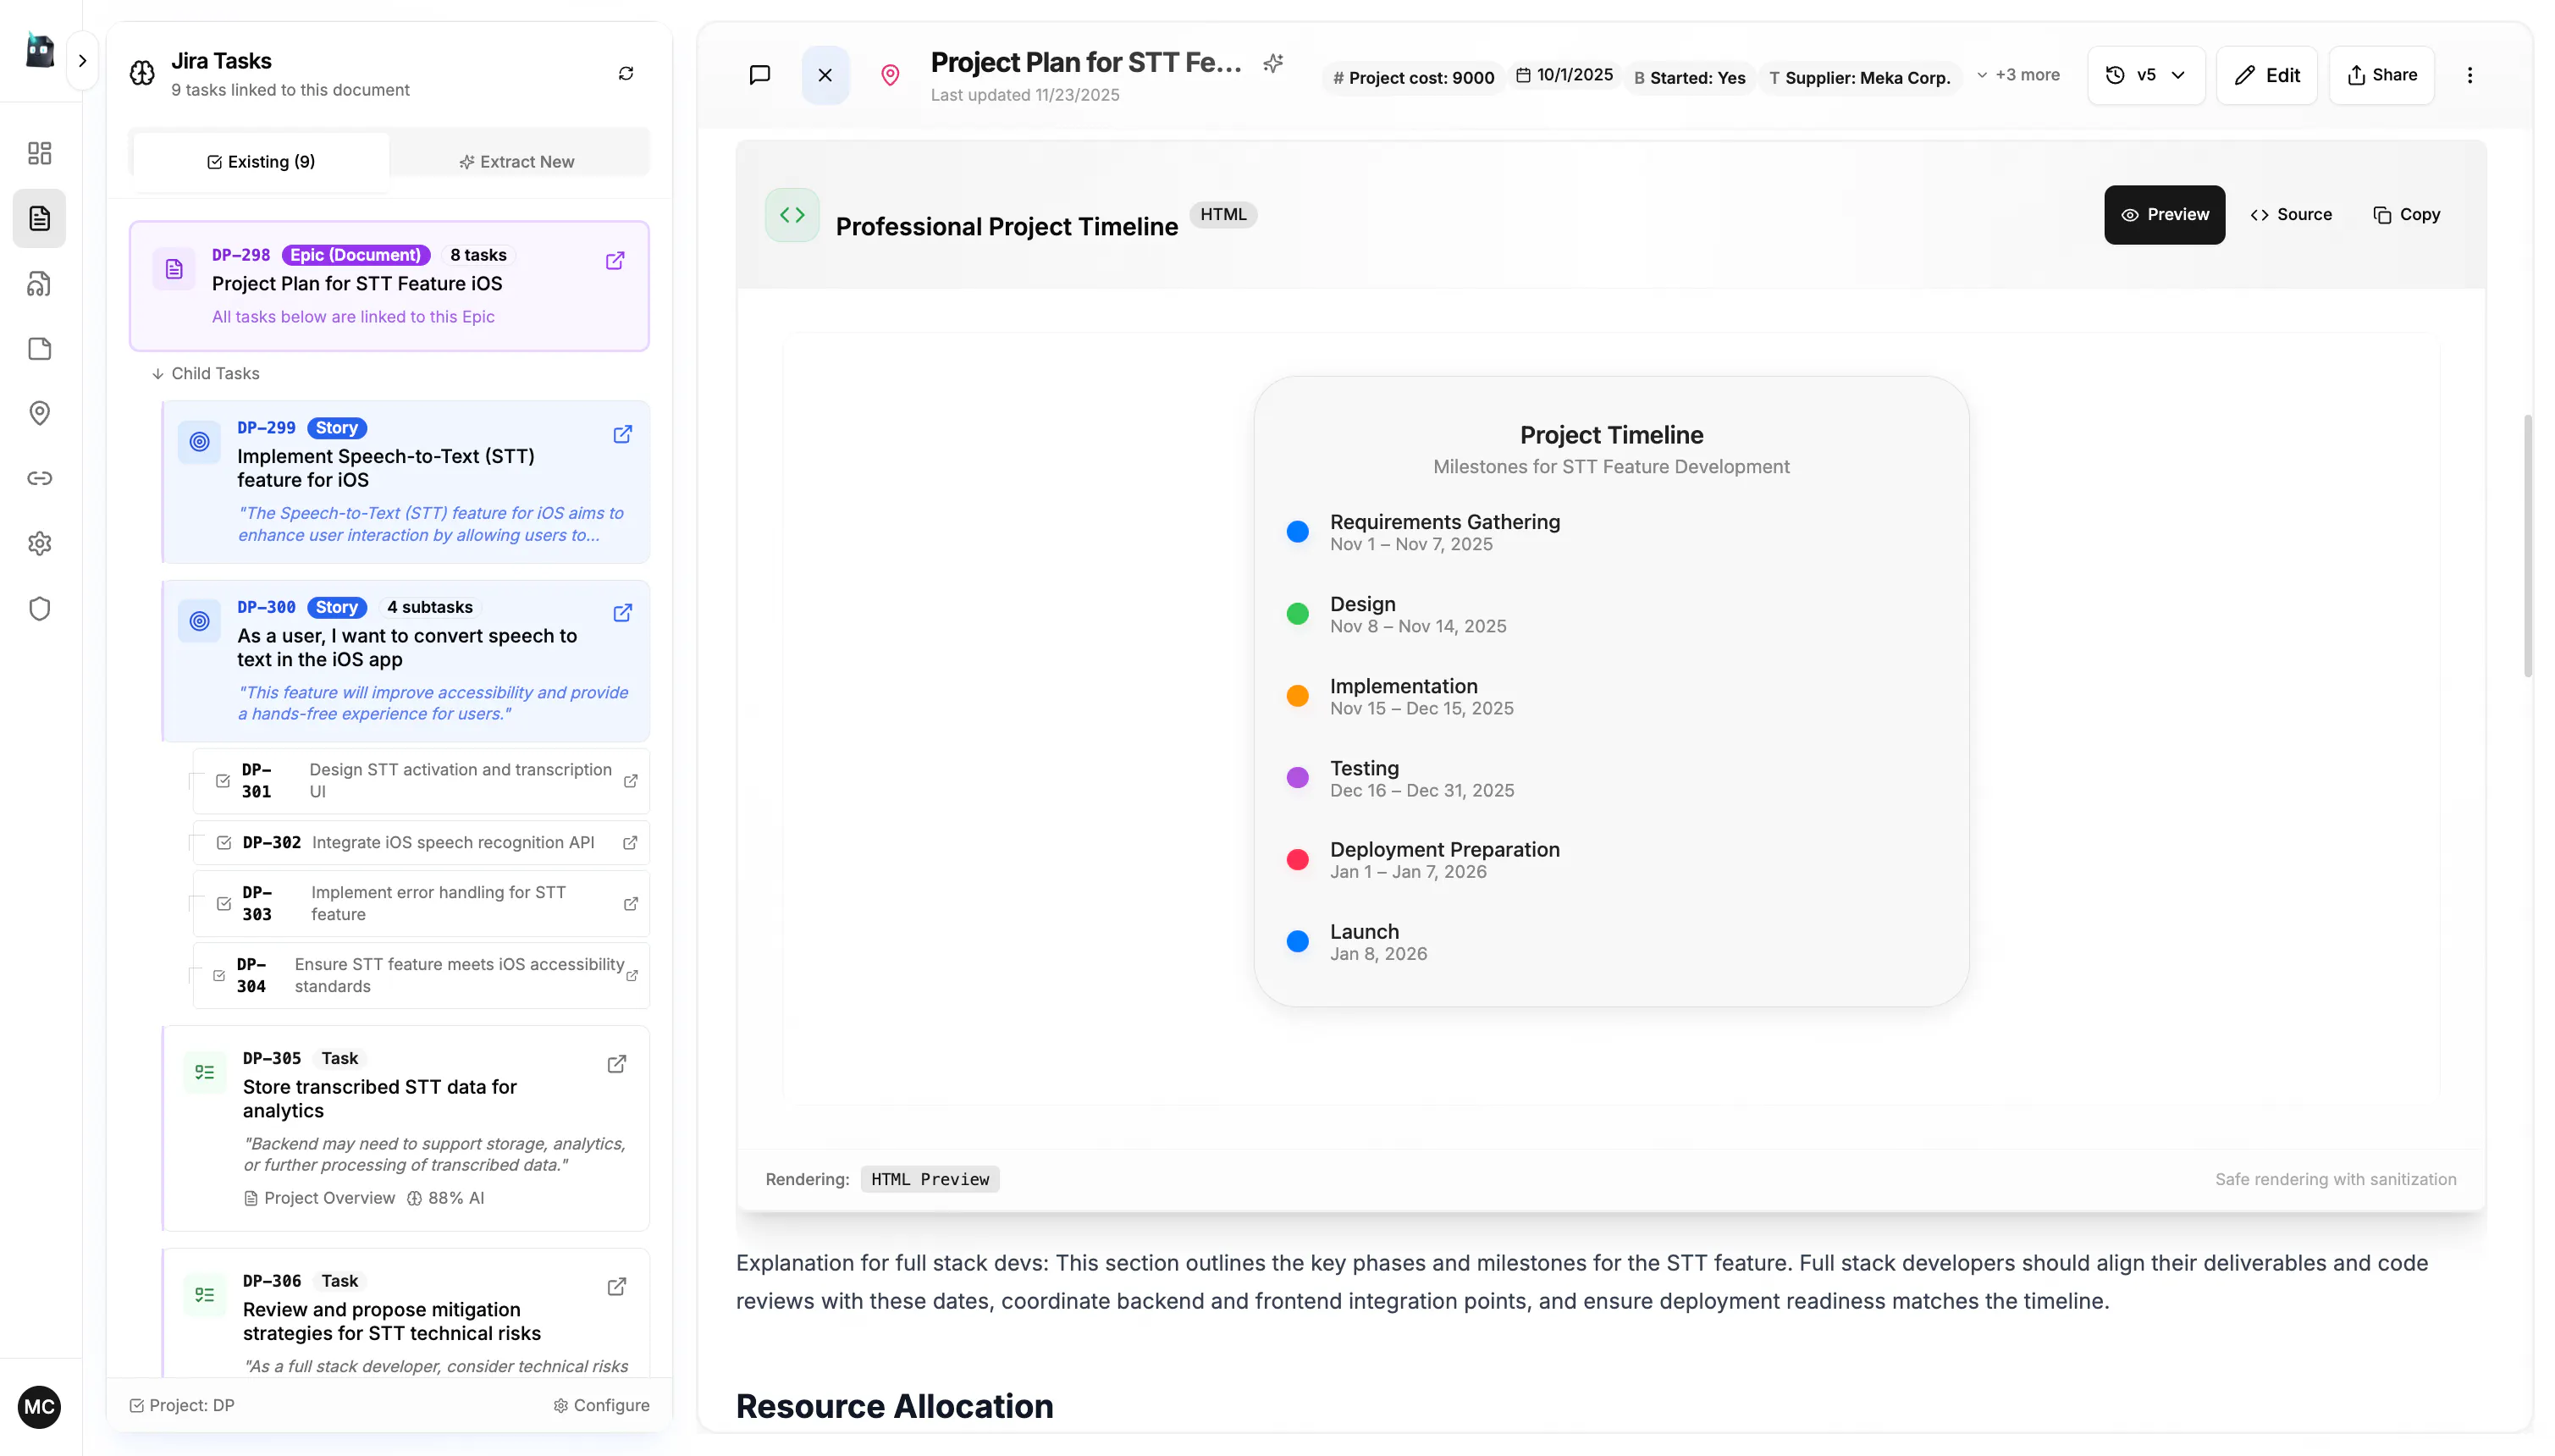This screenshot has width=2555, height=1456.
Task: Click the Project Overview source link
Action: coord(320,1199)
